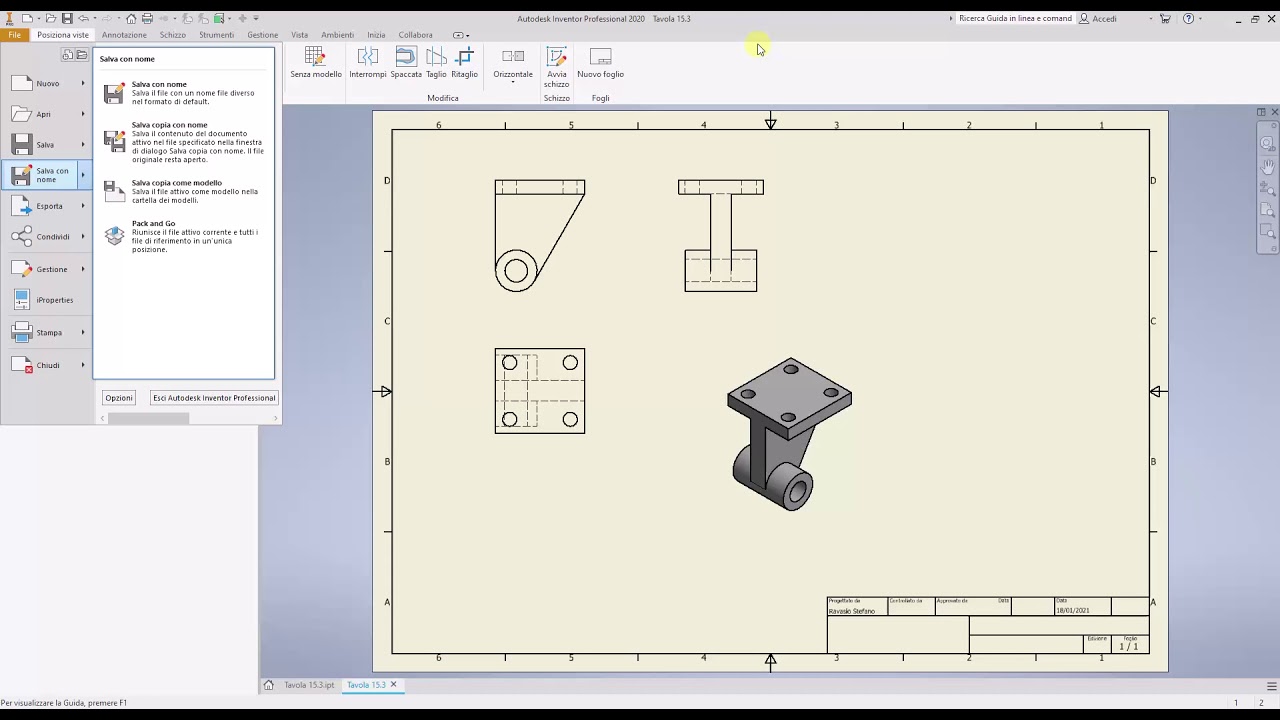The height and width of the screenshot is (720, 1280).
Task: Click the Opzioni button
Action: [x=119, y=398]
